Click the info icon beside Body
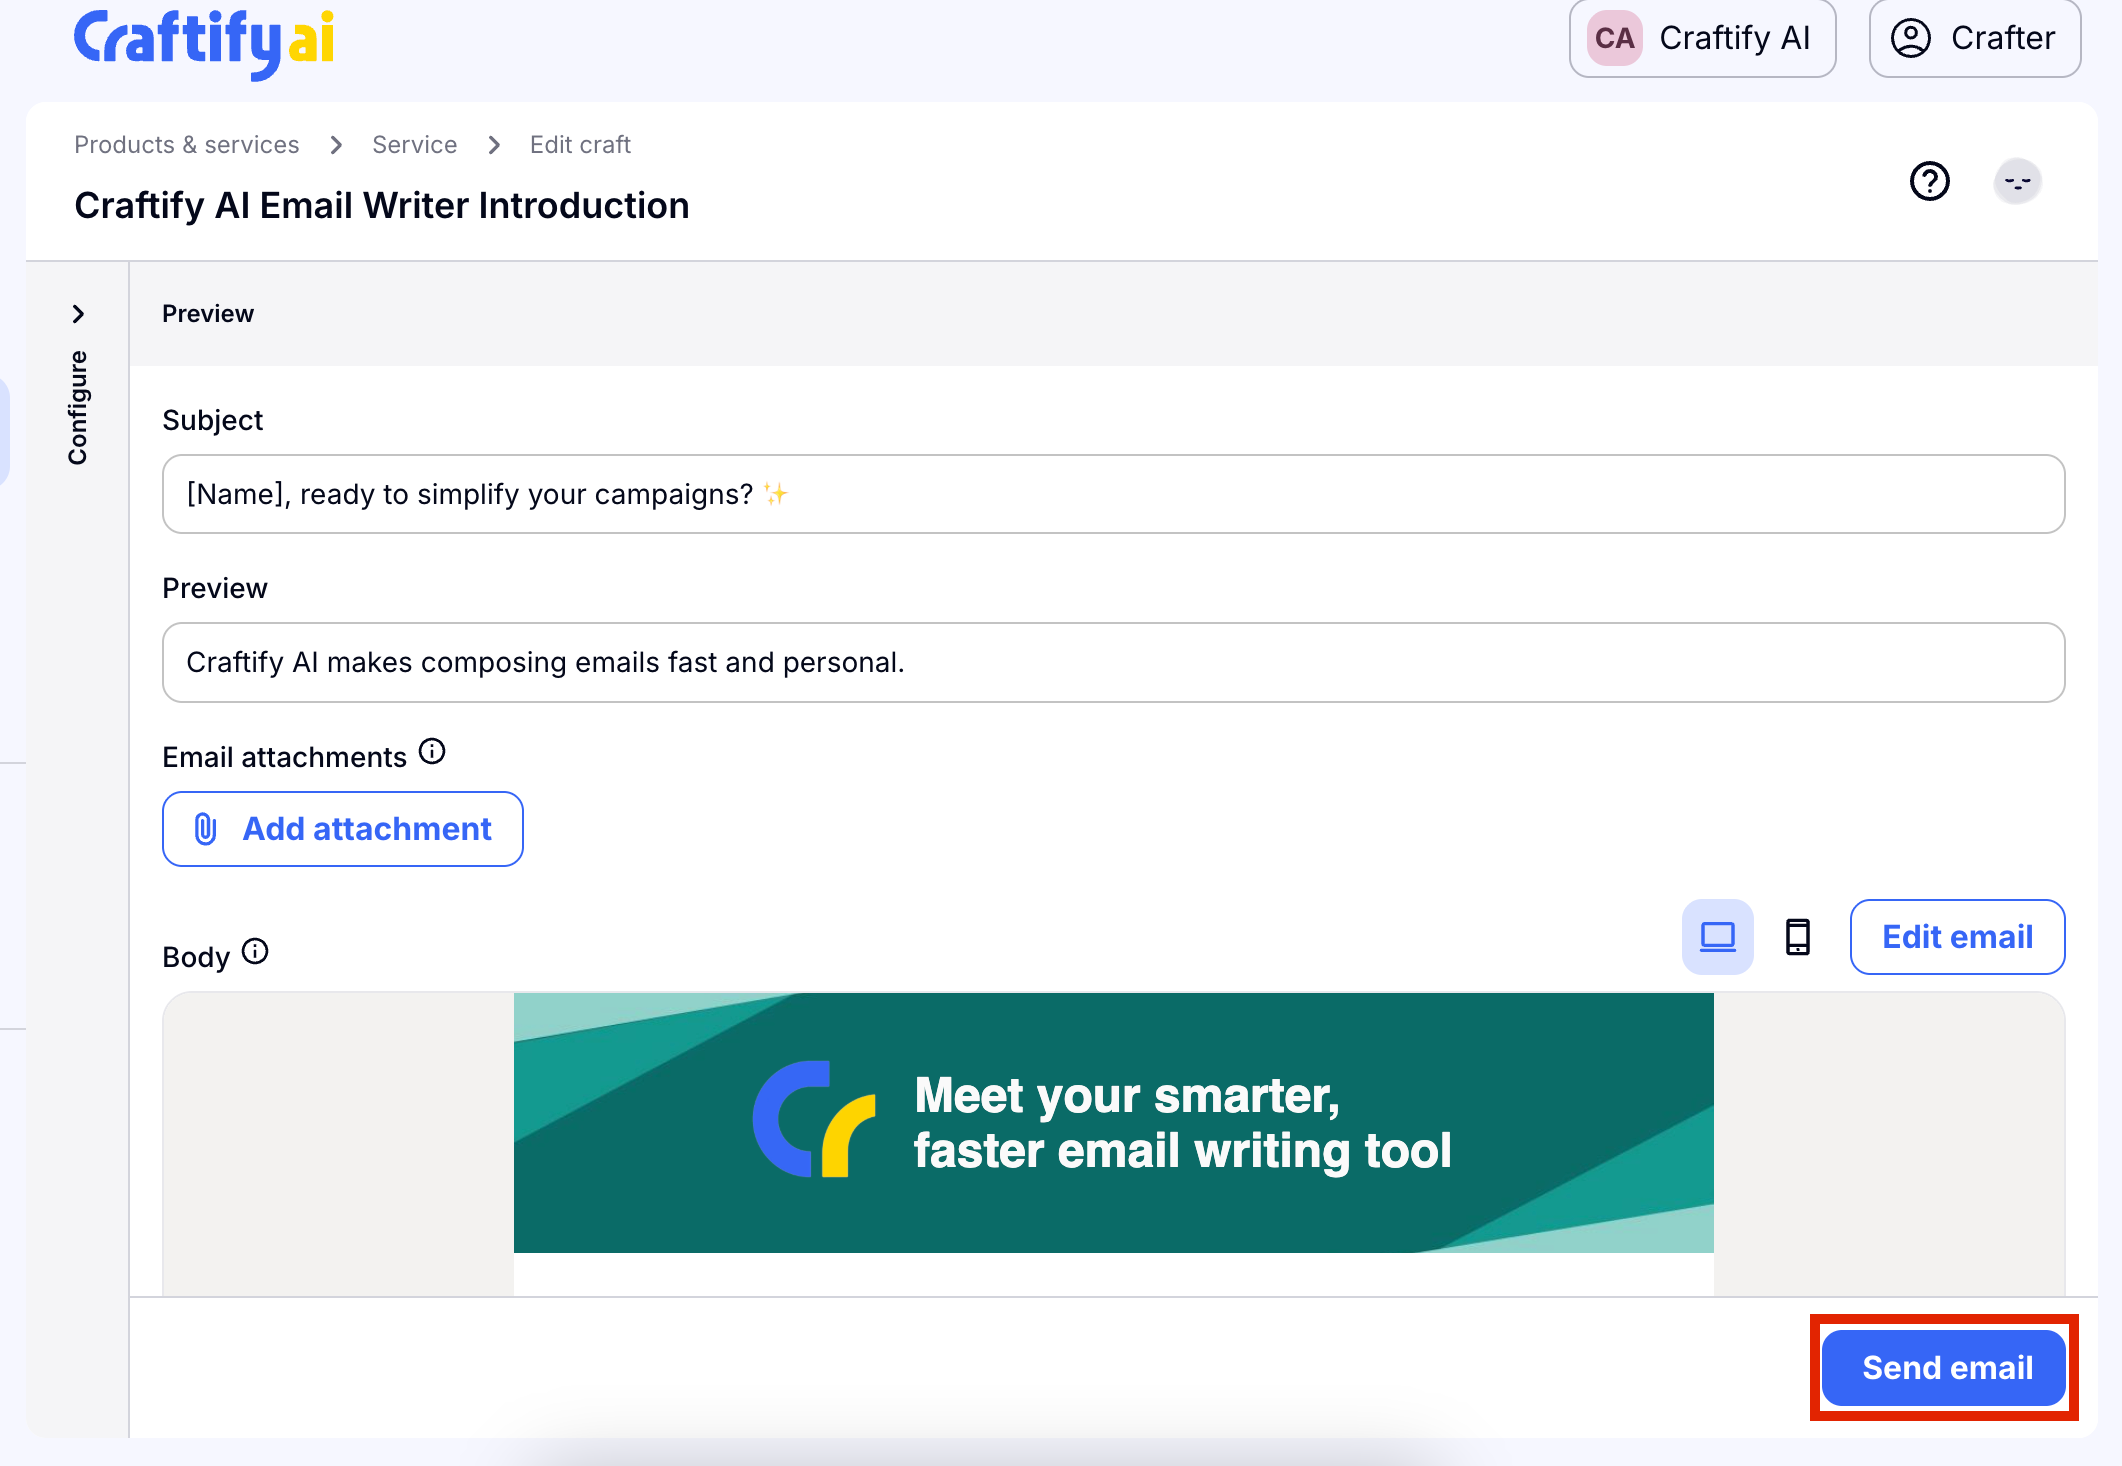 [x=256, y=951]
